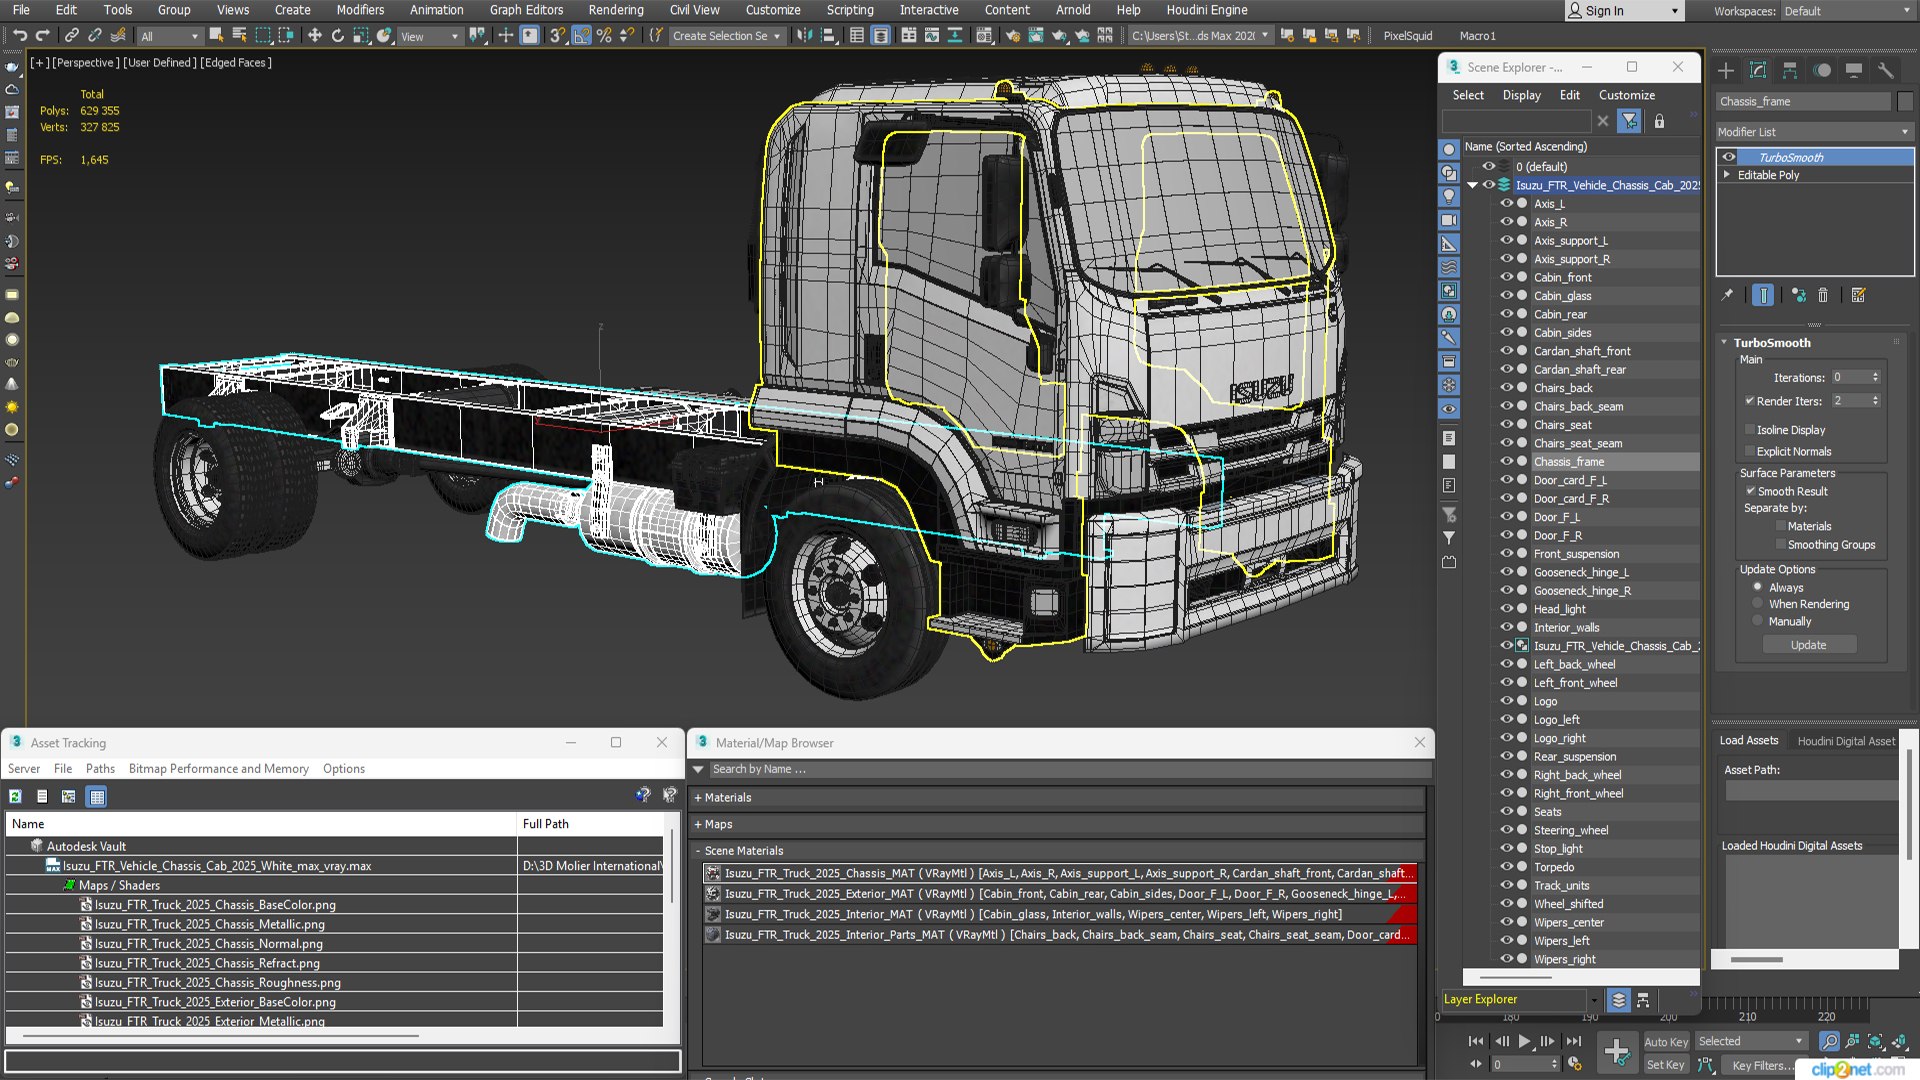Open the All selection filter dropdown
1920x1080 pixels.
point(169,36)
